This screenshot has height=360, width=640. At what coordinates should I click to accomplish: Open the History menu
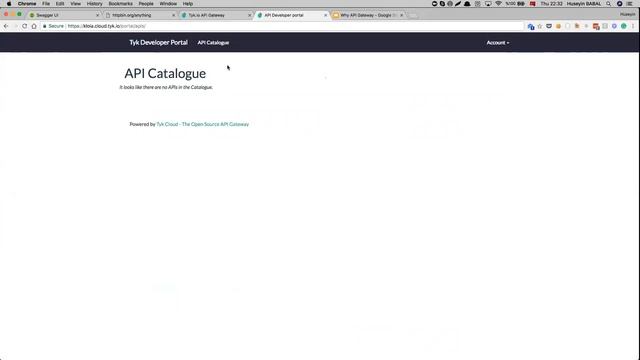pyautogui.click(x=94, y=4)
